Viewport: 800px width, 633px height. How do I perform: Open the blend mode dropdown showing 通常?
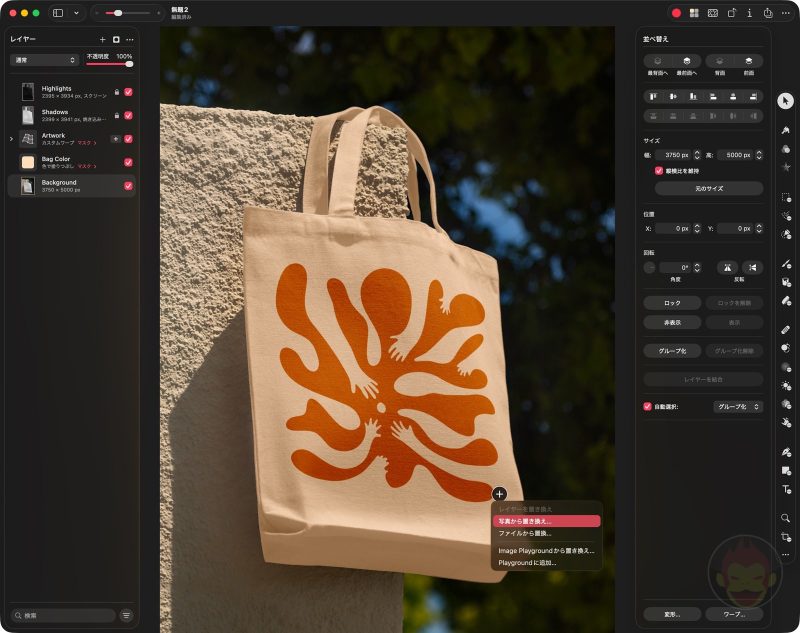tap(46, 60)
